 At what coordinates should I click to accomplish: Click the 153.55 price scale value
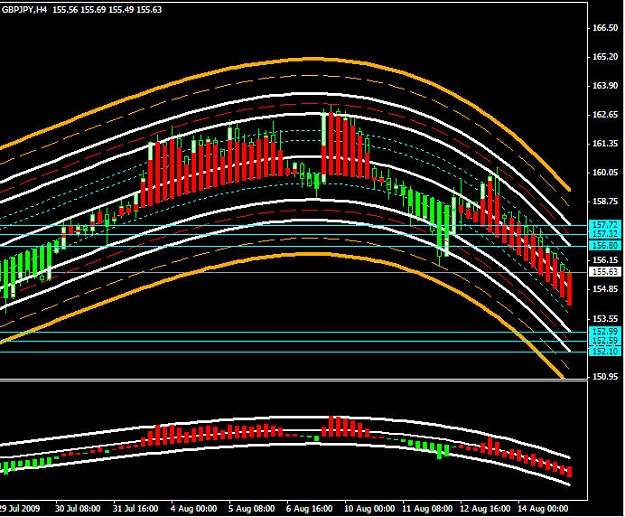(605, 318)
